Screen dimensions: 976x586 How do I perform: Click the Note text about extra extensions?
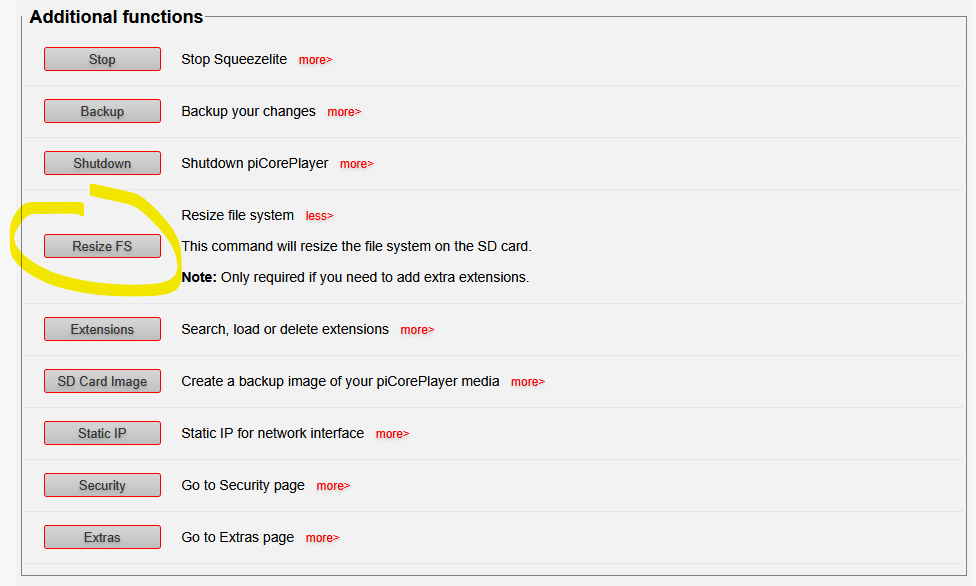(355, 277)
